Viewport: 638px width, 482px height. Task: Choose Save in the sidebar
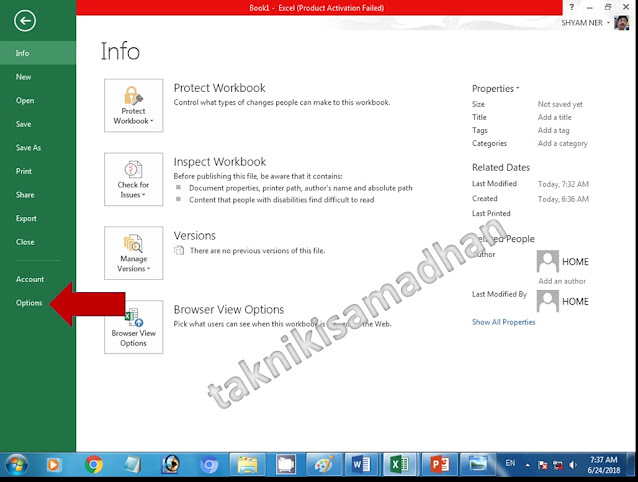pos(38,124)
